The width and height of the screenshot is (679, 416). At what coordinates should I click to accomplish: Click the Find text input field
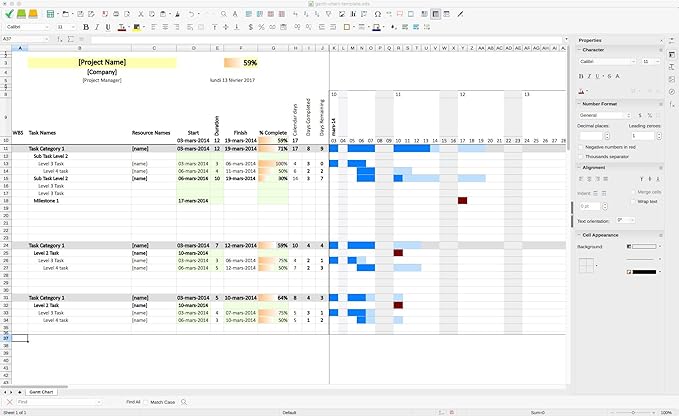tap(59, 402)
